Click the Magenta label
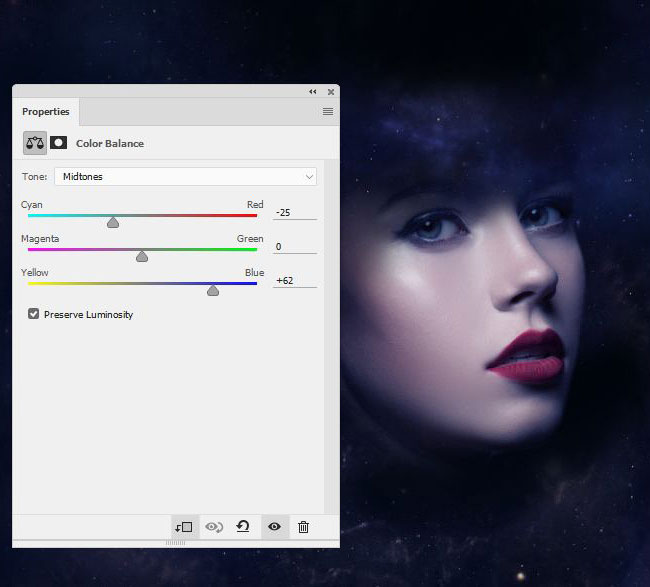This screenshot has height=587, width=650. 40,239
